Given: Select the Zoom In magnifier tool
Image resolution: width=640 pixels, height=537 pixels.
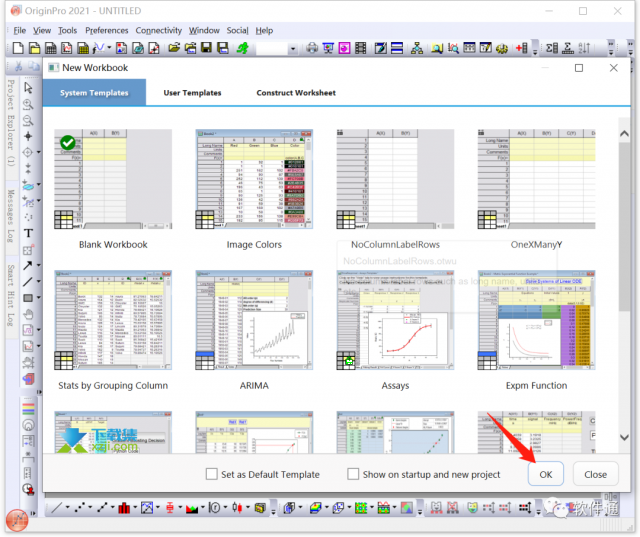Looking at the screenshot, I should click(28, 104).
